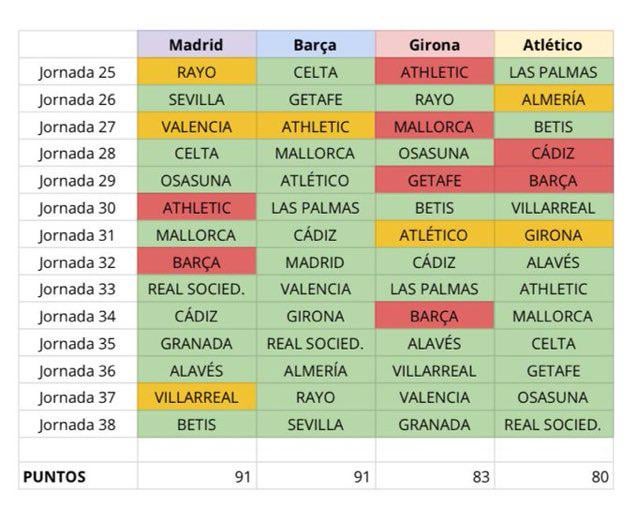Click the Jornada 25 row label
The height and width of the screenshot is (508, 637).
(x=77, y=72)
